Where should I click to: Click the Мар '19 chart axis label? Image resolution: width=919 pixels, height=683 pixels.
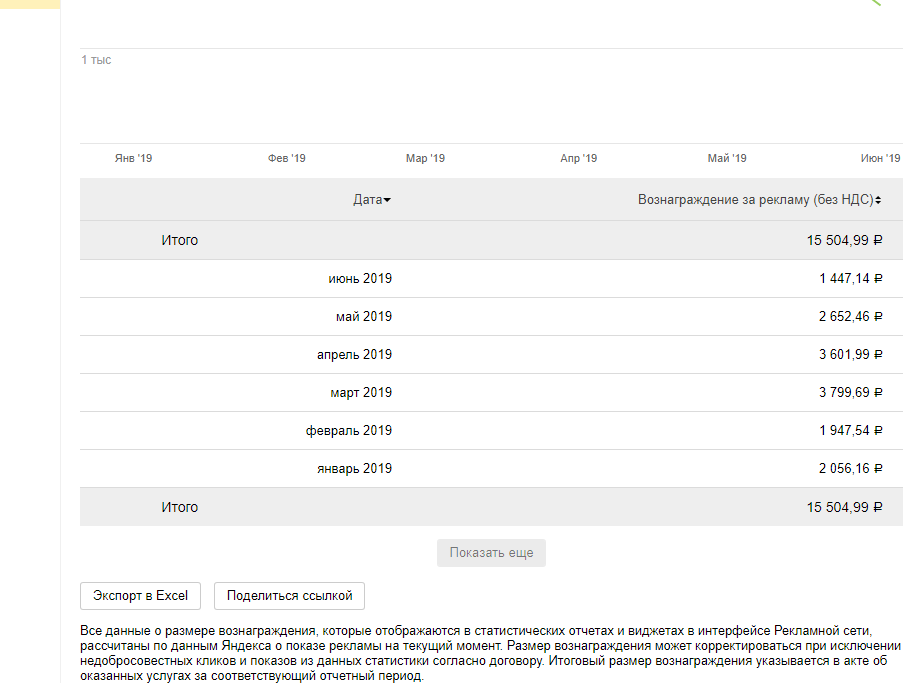[425, 159]
